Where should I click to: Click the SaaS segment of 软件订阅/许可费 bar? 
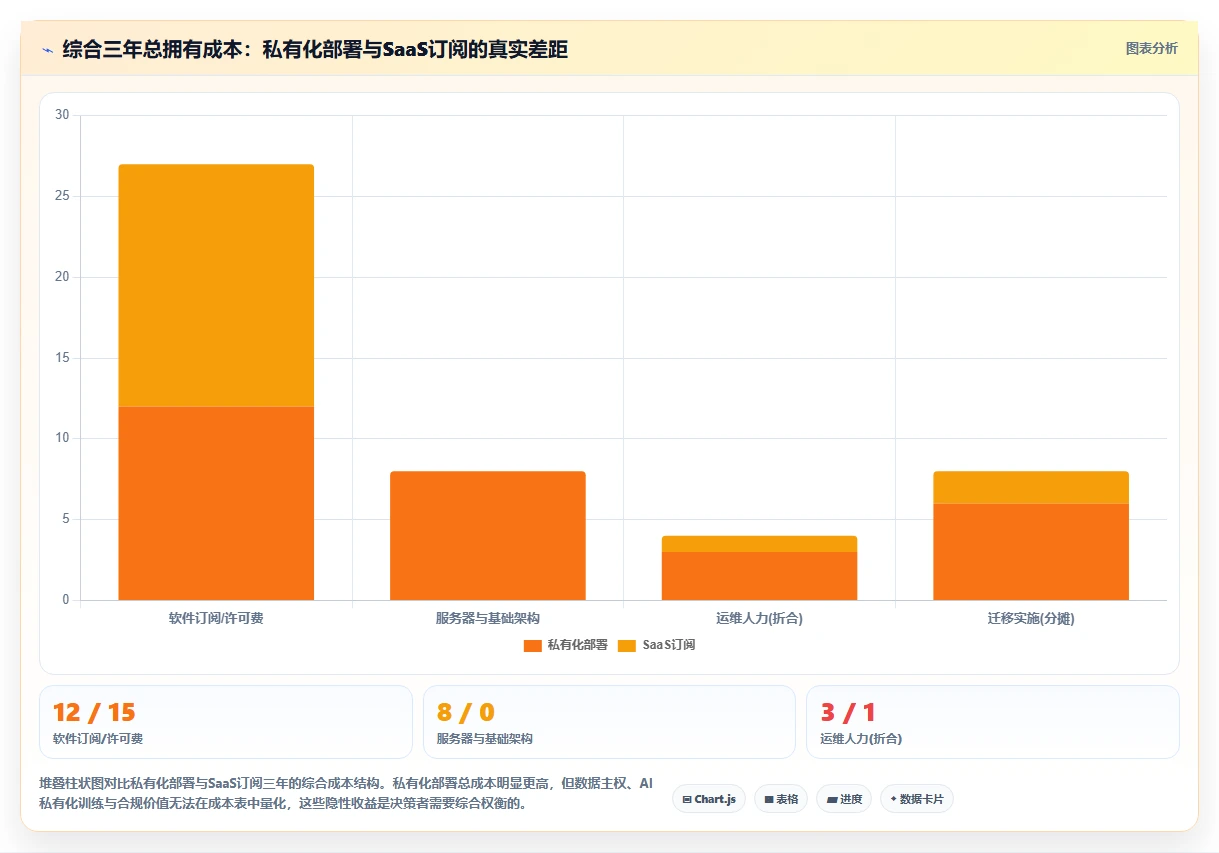[x=216, y=285]
